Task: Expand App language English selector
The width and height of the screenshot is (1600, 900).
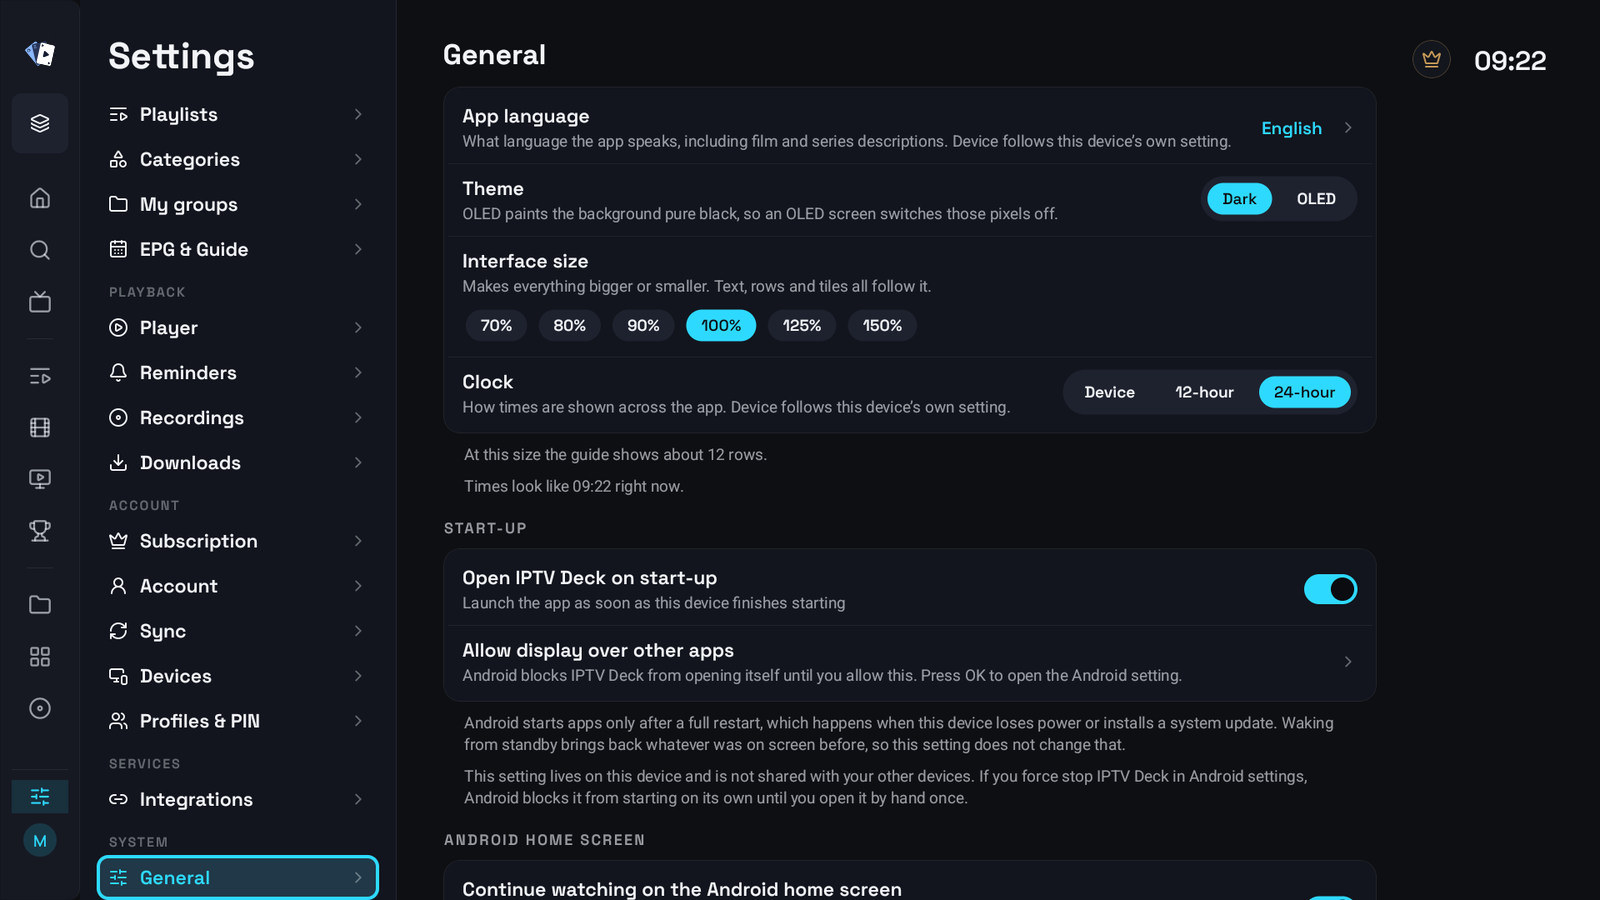Action: coord(1307,128)
